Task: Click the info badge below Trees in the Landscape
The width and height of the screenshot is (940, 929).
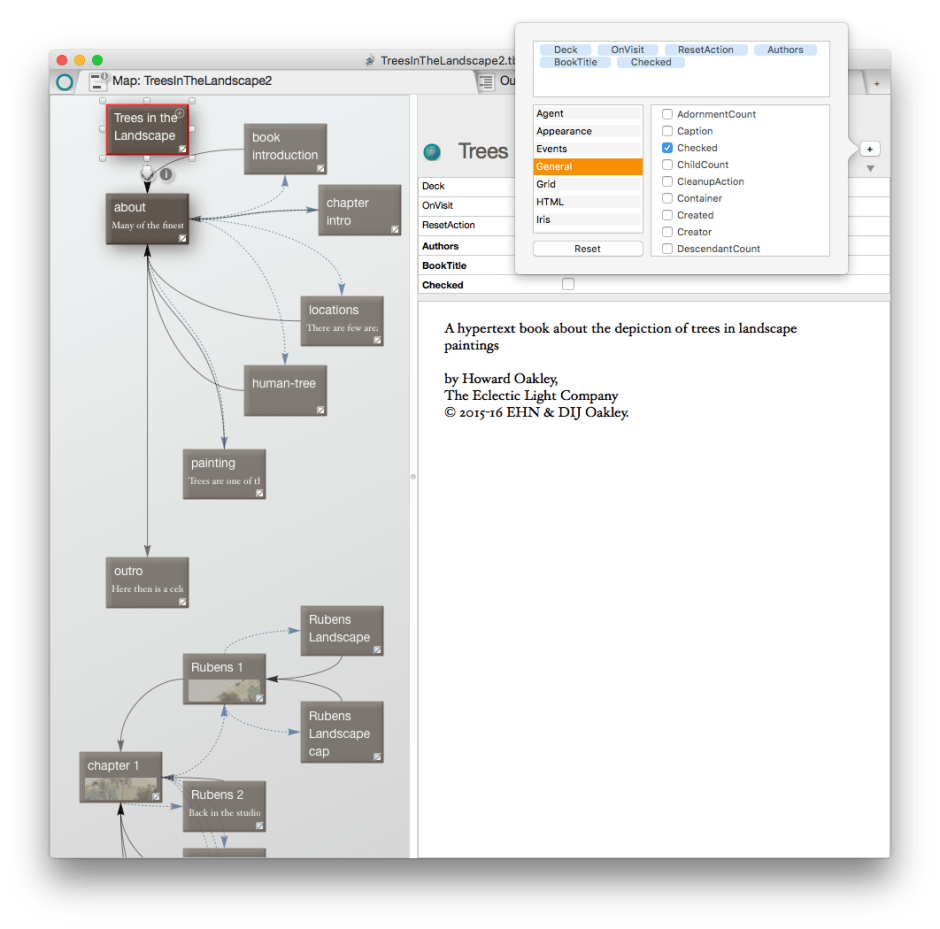Action: click(167, 174)
